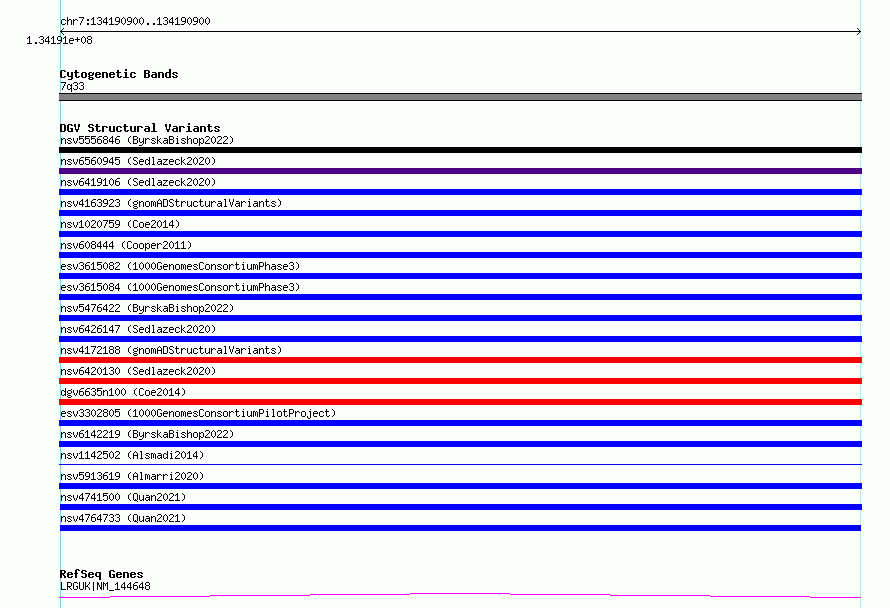Click the 7q33 cytogenetic band label
The image size is (890, 608).
(x=72, y=86)
